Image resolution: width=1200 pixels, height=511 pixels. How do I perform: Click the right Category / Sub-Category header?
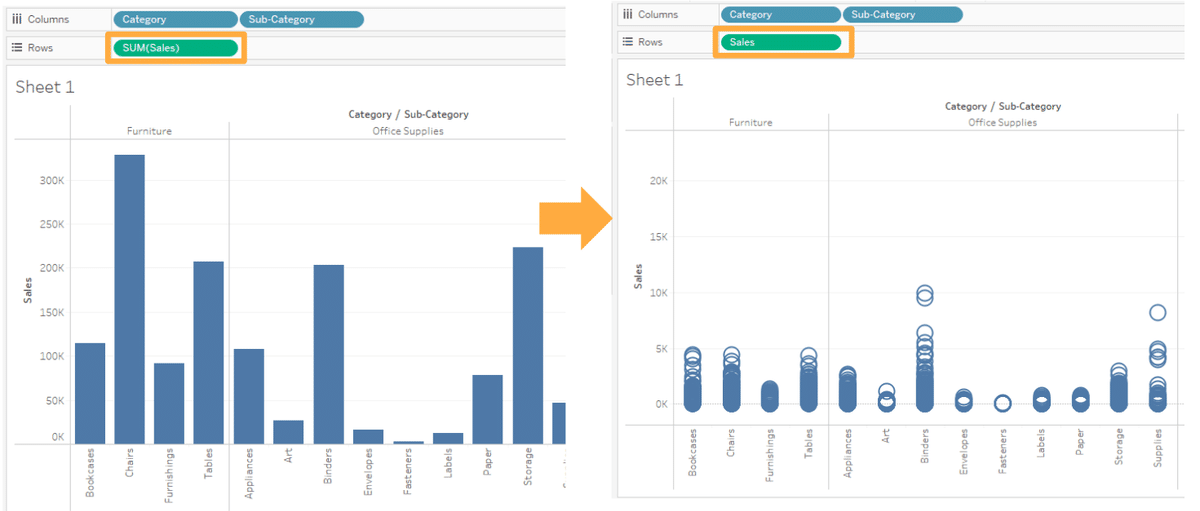point(1003,106)
